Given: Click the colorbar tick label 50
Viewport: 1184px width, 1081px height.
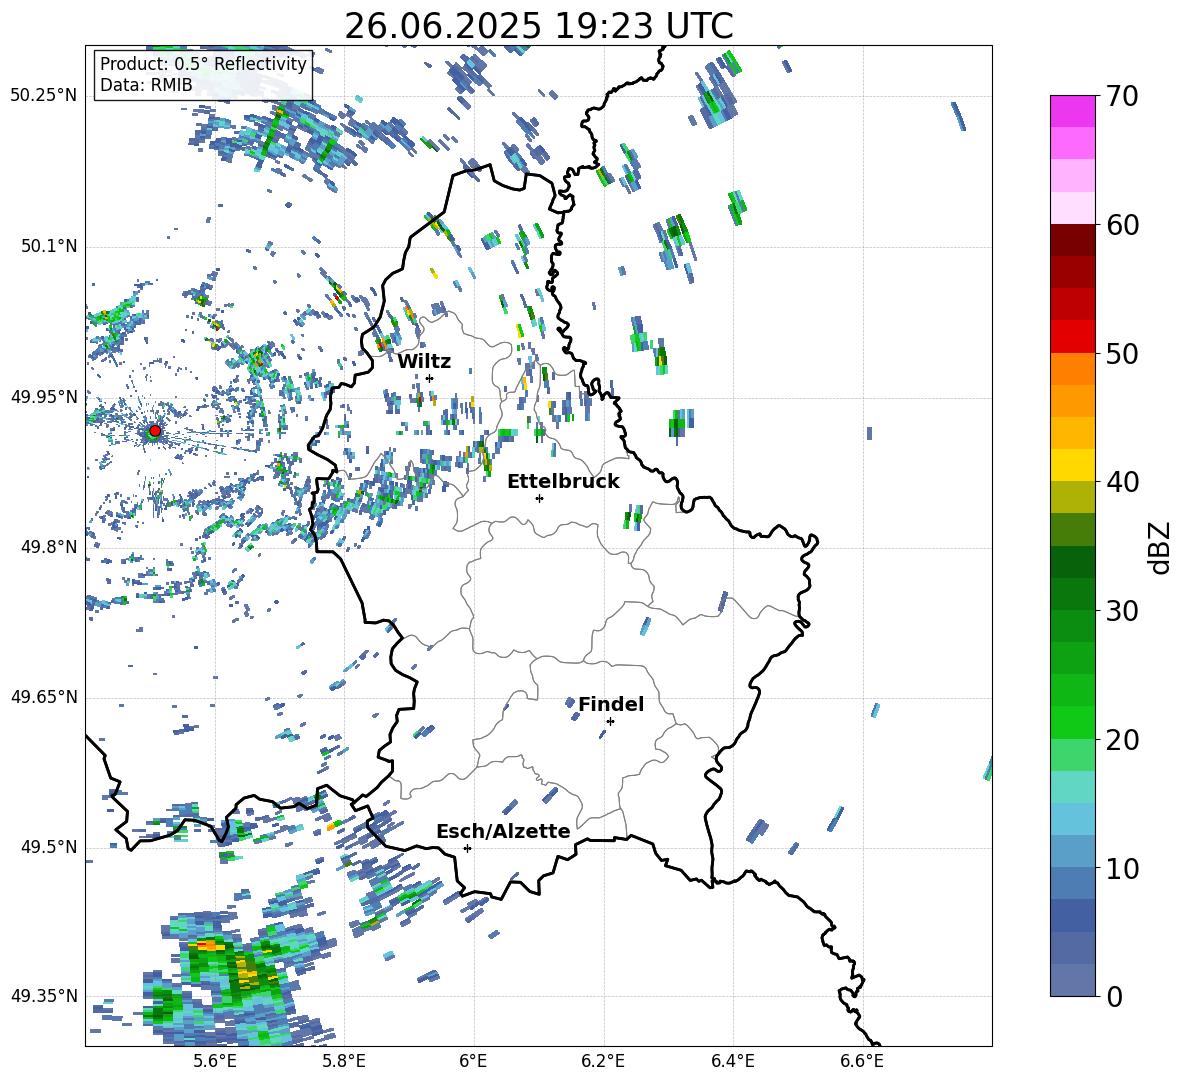Looking at the screenshot, I should 1121,353.
